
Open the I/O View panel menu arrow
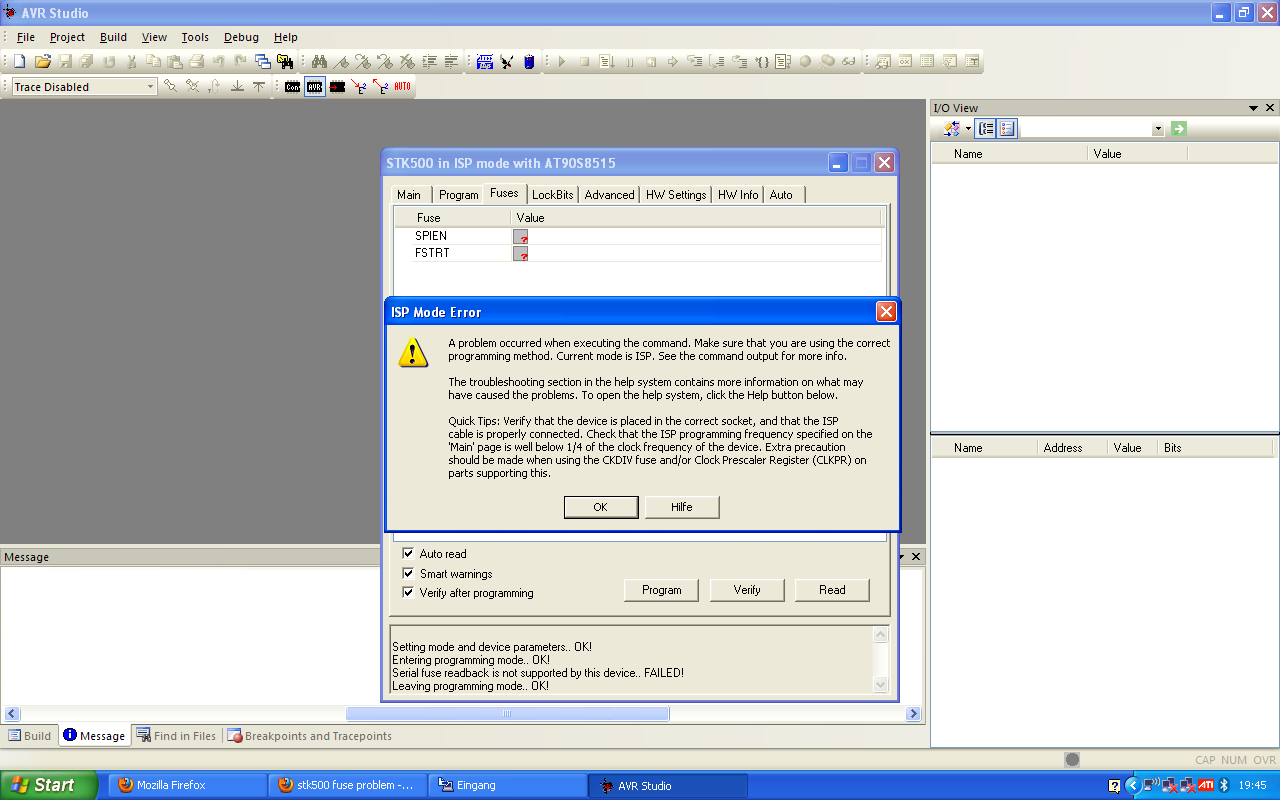tap(1253, 108)
